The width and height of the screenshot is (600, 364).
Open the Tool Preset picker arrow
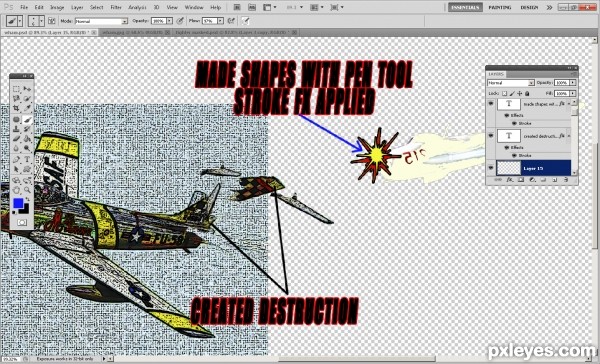(x=20, y=21)
